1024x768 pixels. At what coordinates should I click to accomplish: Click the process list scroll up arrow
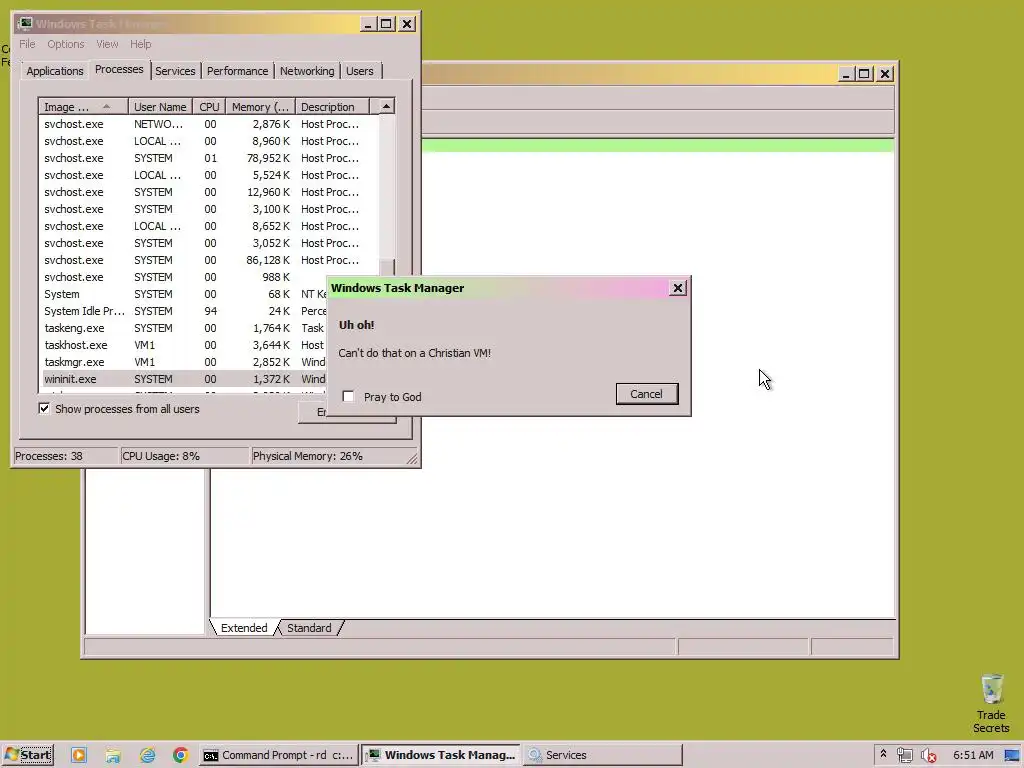387,106
